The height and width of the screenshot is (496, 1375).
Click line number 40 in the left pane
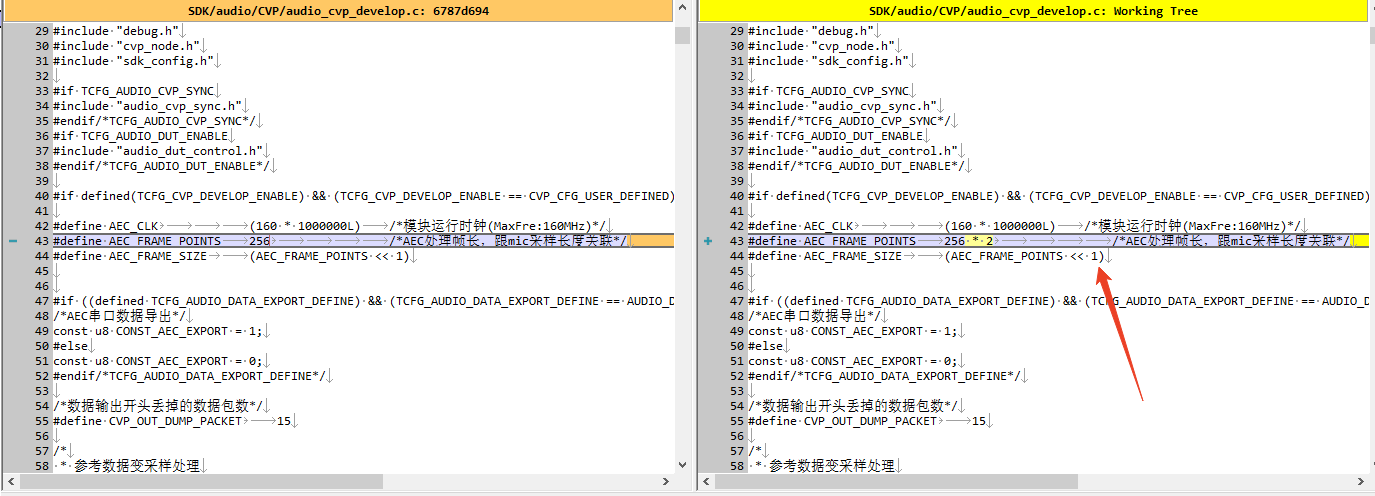(x=42, y=196)
